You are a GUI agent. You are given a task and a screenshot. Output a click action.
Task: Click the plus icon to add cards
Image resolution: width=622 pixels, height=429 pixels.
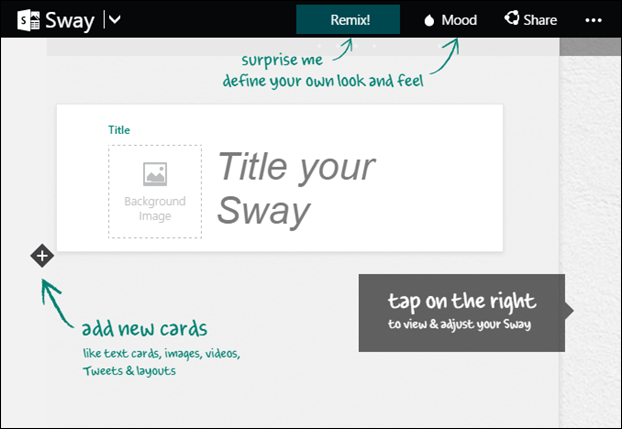click(42, 256)
